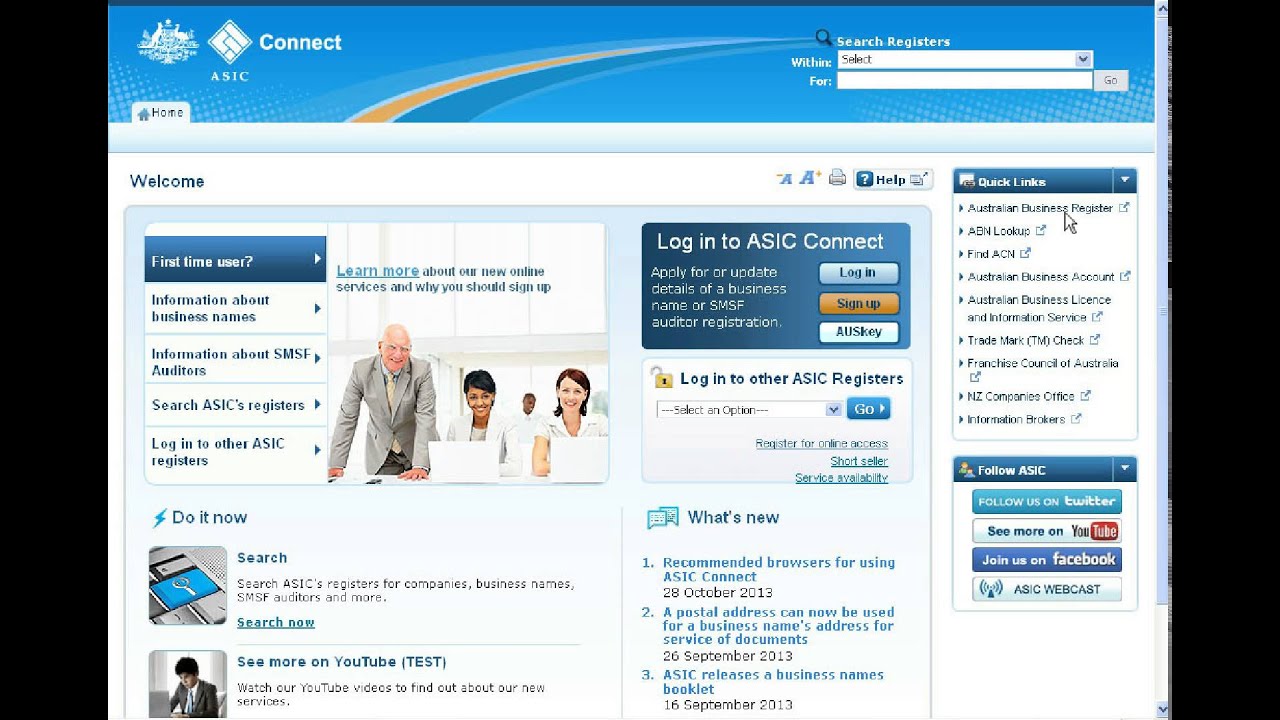Open the Service availability link
This screenshot has width=1280, height=720.
[x=841, y=478]
